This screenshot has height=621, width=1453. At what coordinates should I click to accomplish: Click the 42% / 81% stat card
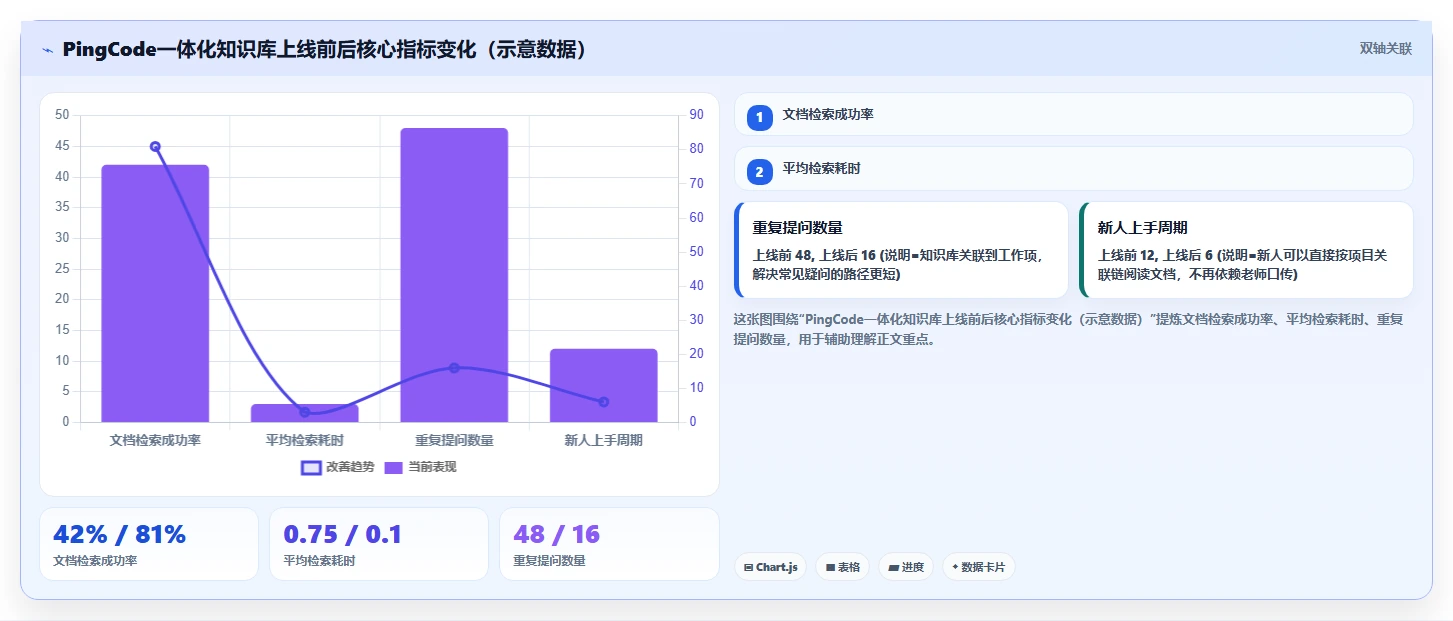point(149,544)
